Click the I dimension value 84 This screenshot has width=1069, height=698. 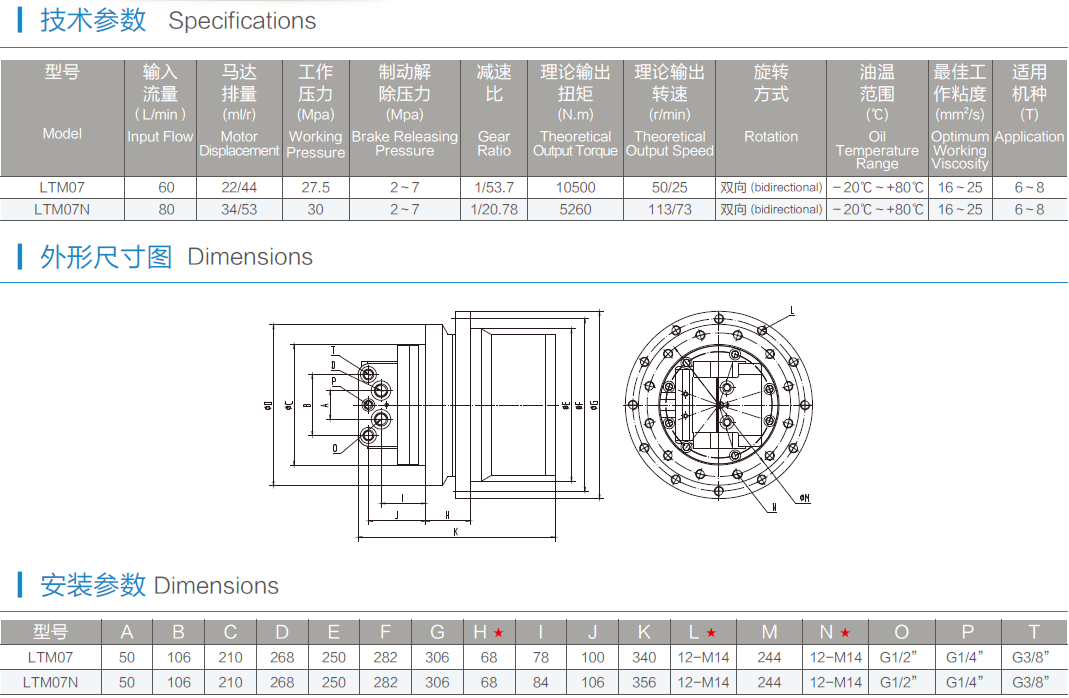[541, 682]
